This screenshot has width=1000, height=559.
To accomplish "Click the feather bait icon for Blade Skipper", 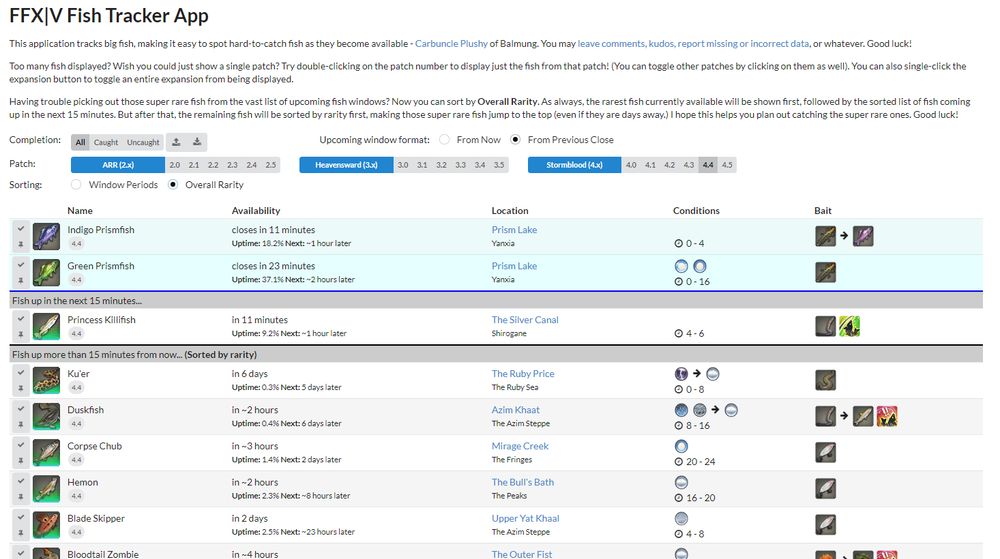I will (x=825, y=525).
